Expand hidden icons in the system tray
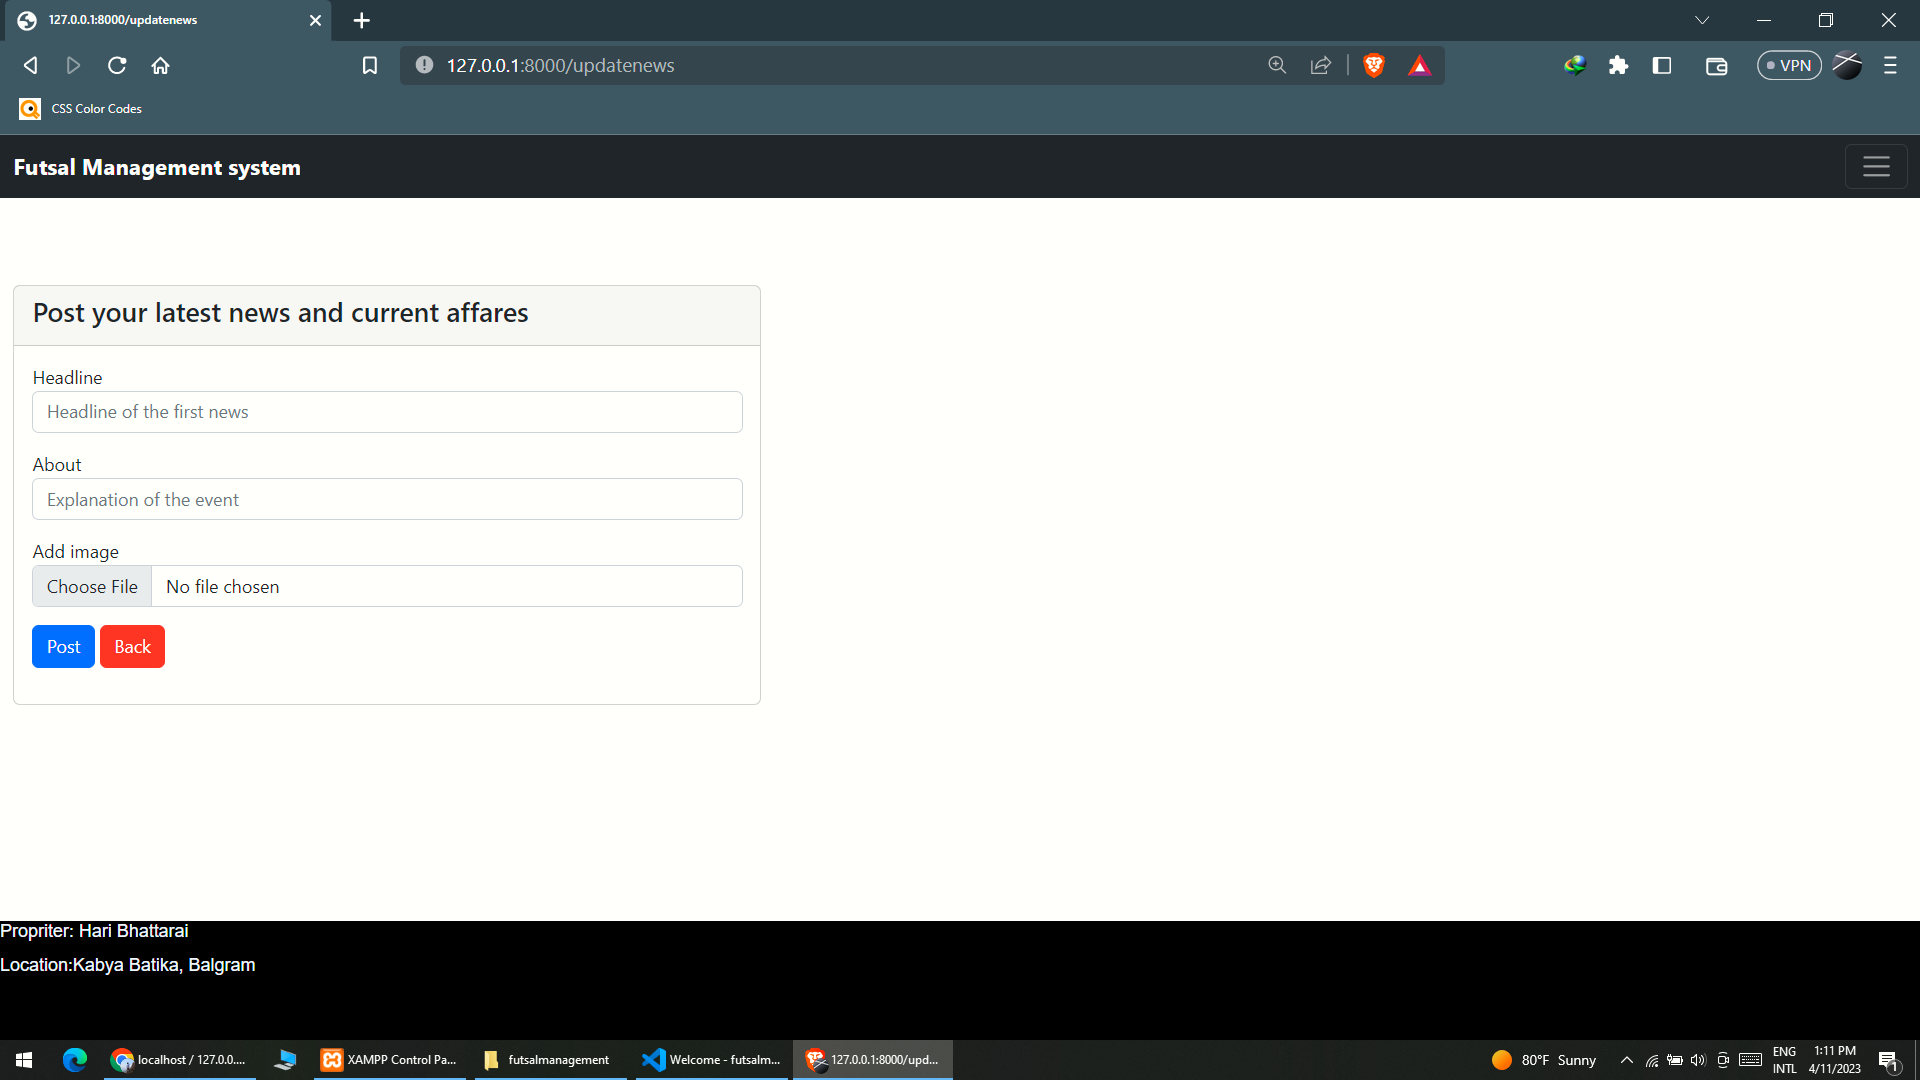This screenshot has width=1920, height=1080. tap(1626, 1059)
